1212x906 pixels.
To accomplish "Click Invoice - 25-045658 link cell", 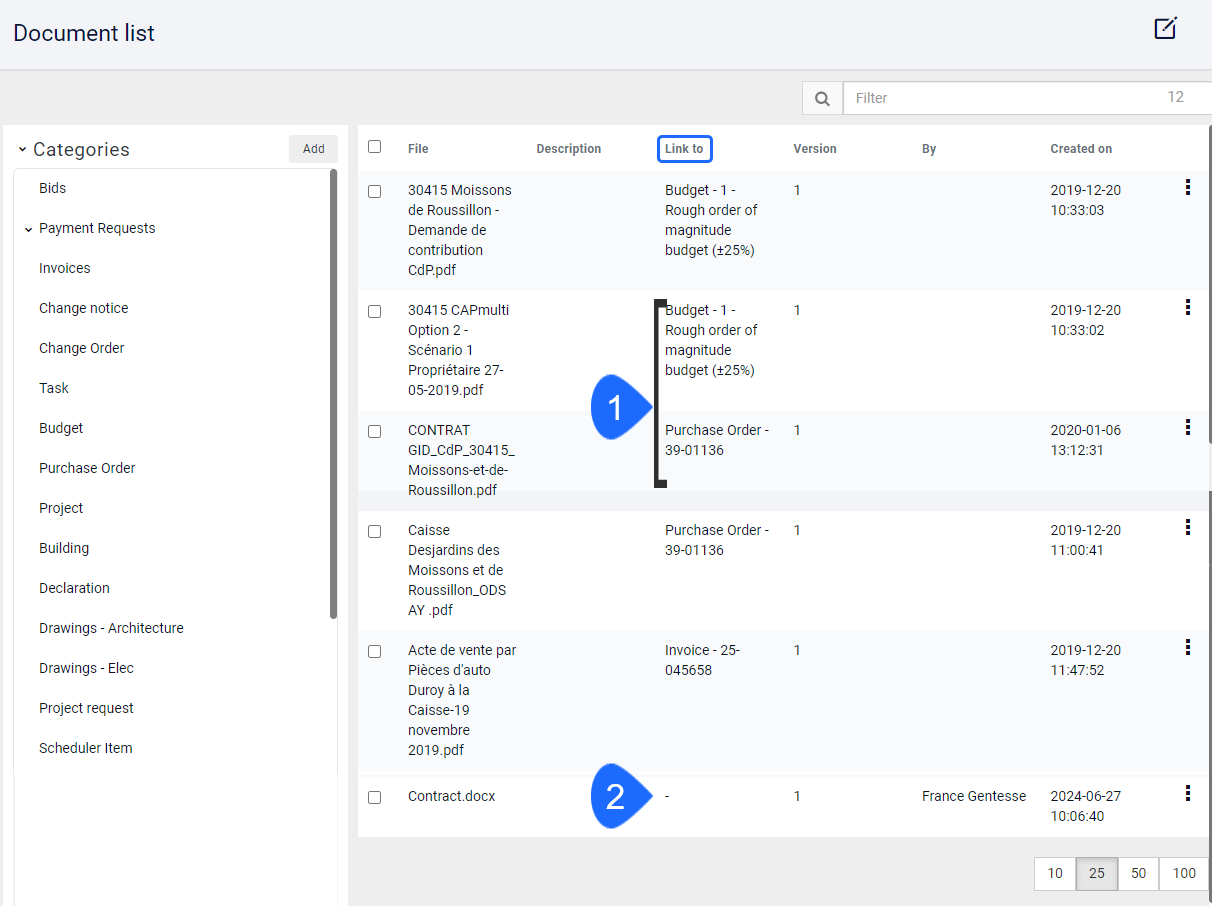I will (x=702, y=660).
